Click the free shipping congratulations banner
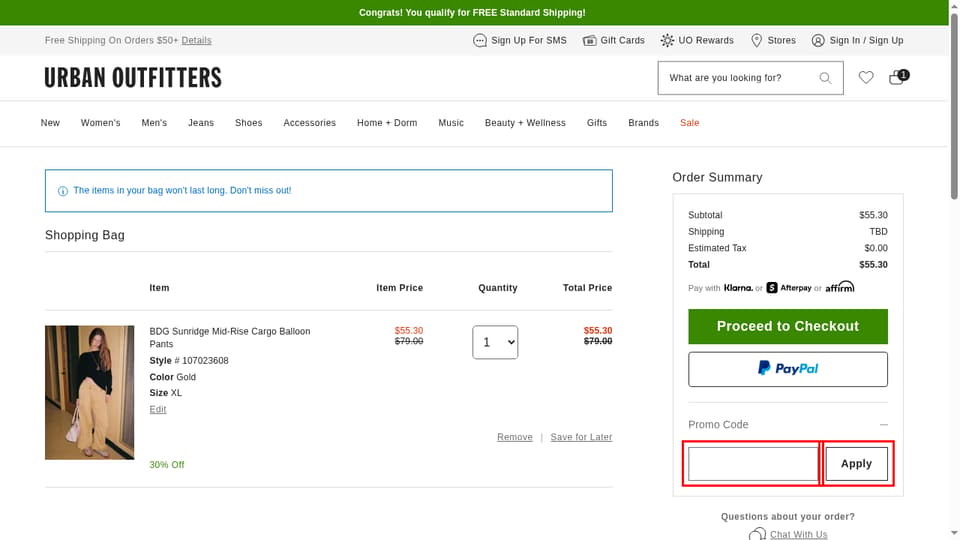The image size is (960, 540). pos(474,13)
